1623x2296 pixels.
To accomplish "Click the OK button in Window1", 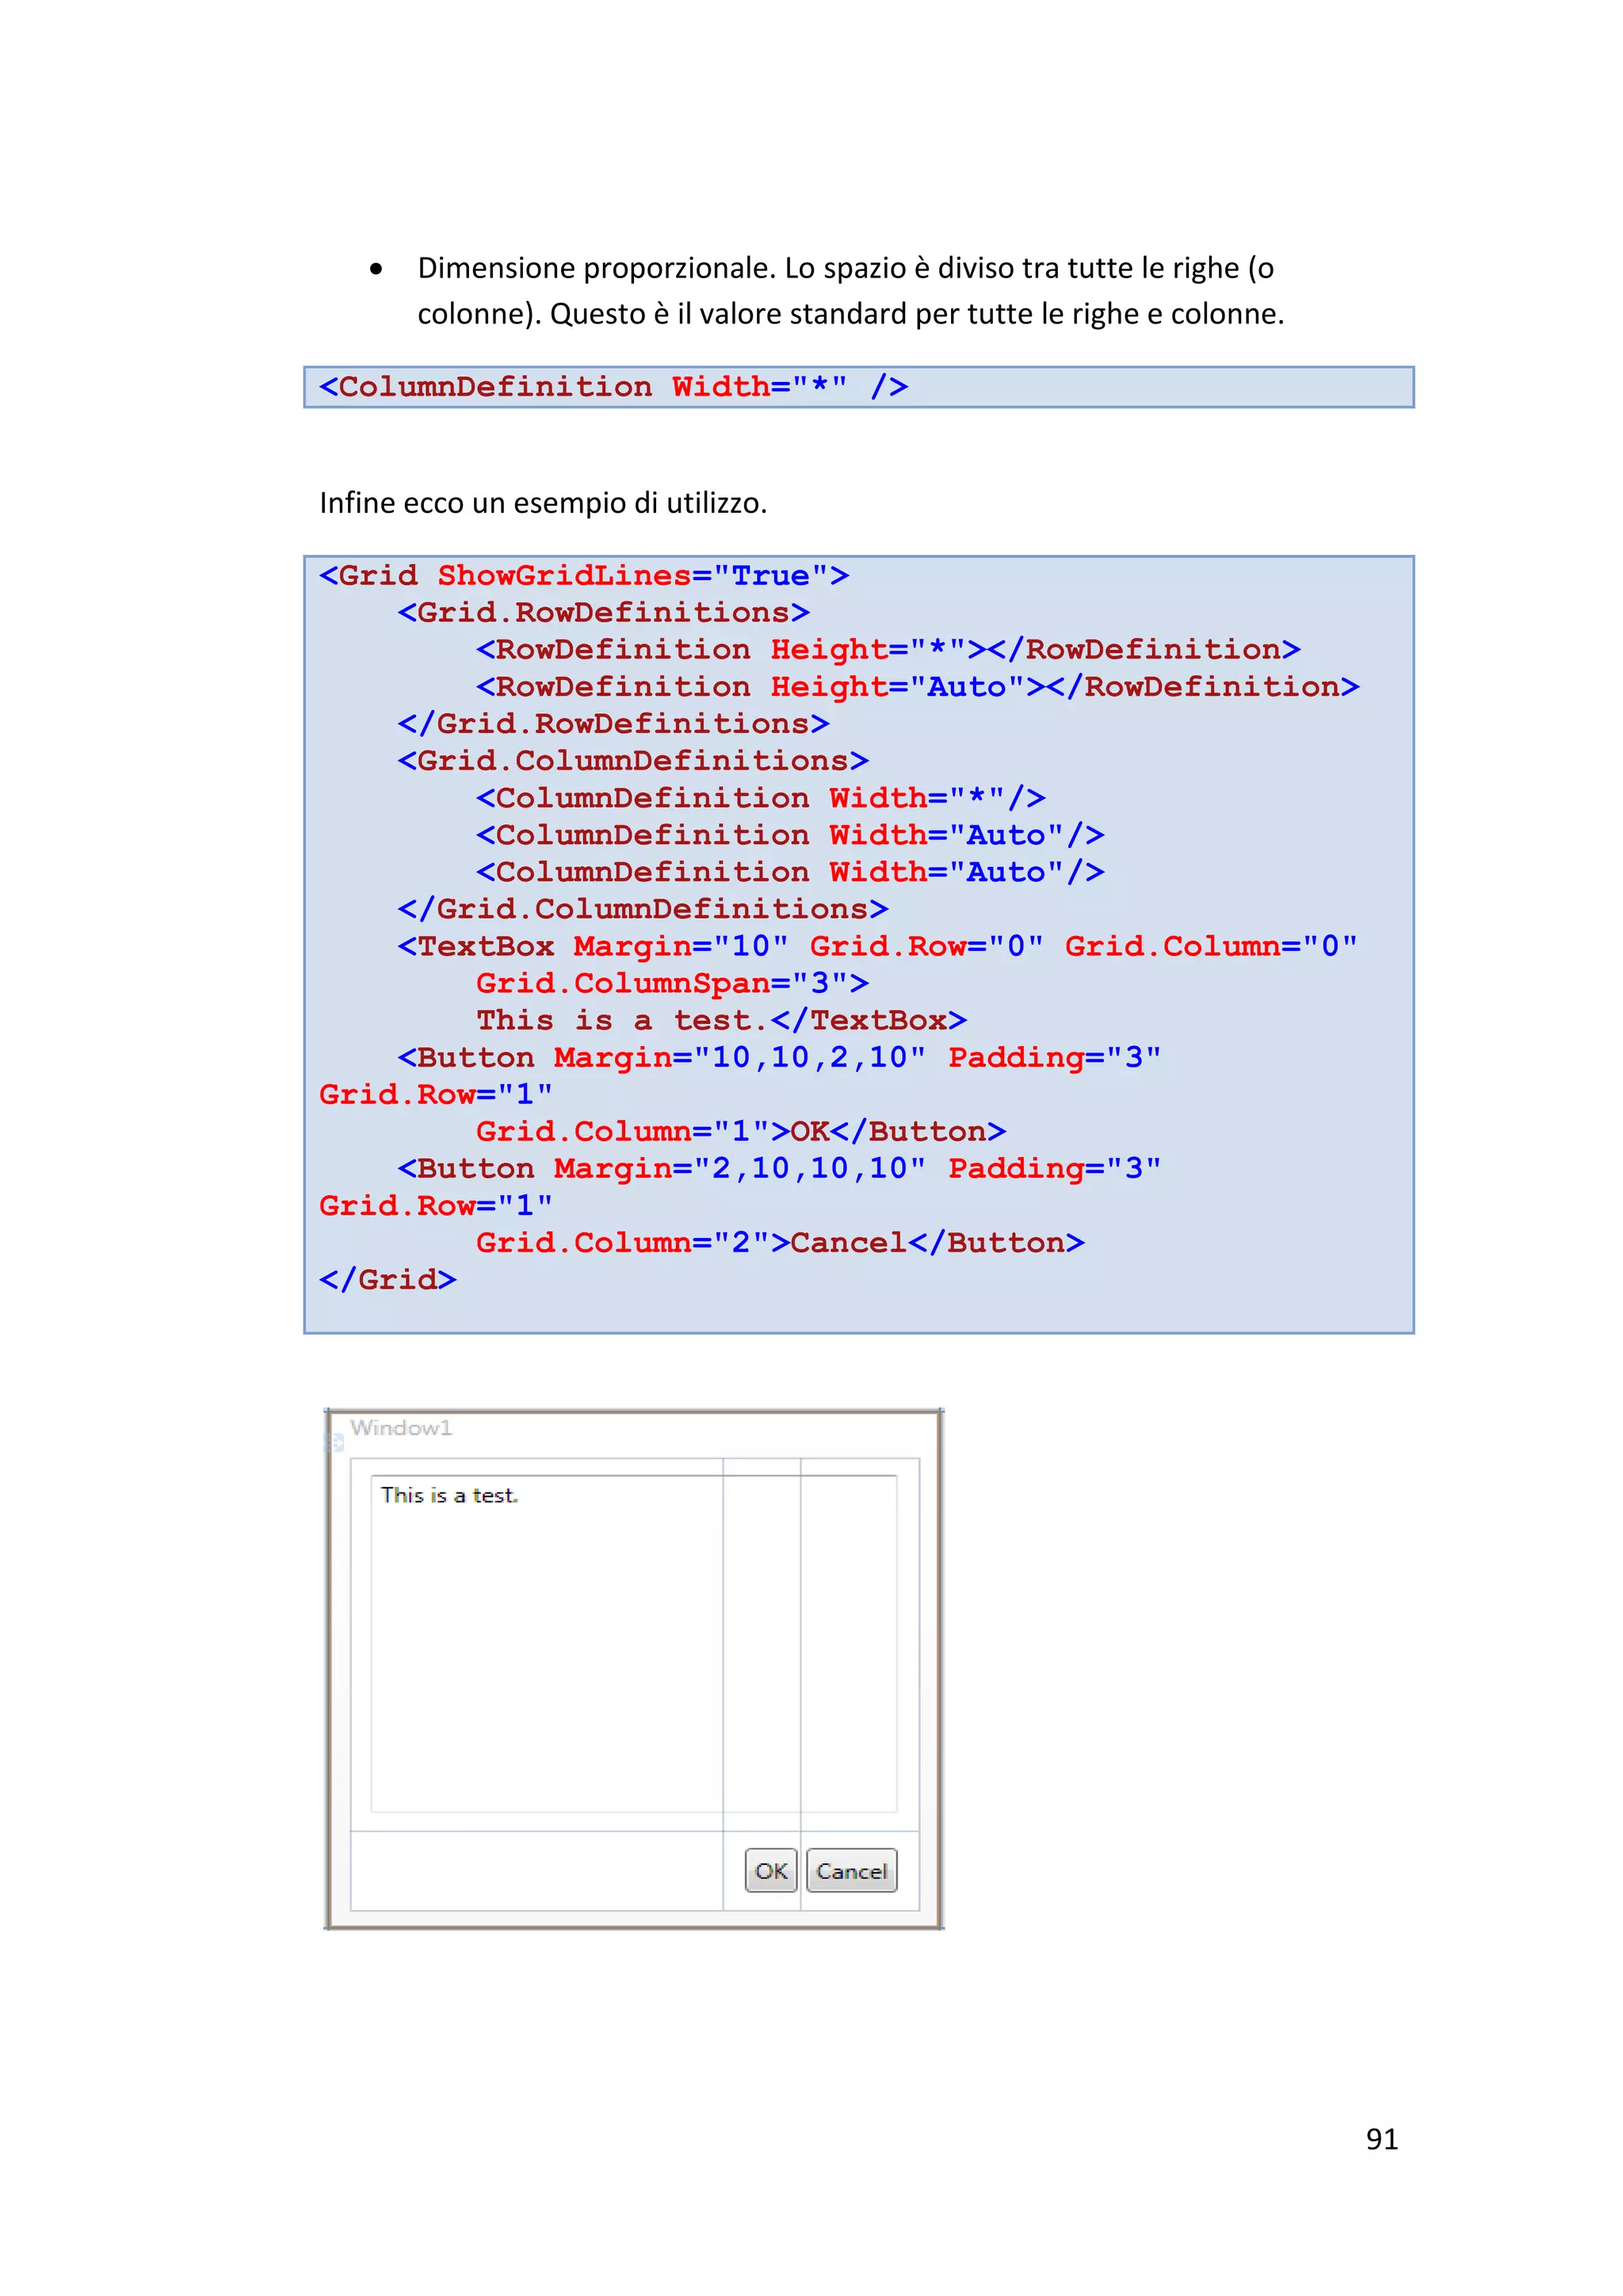I will pos(770,1870).
